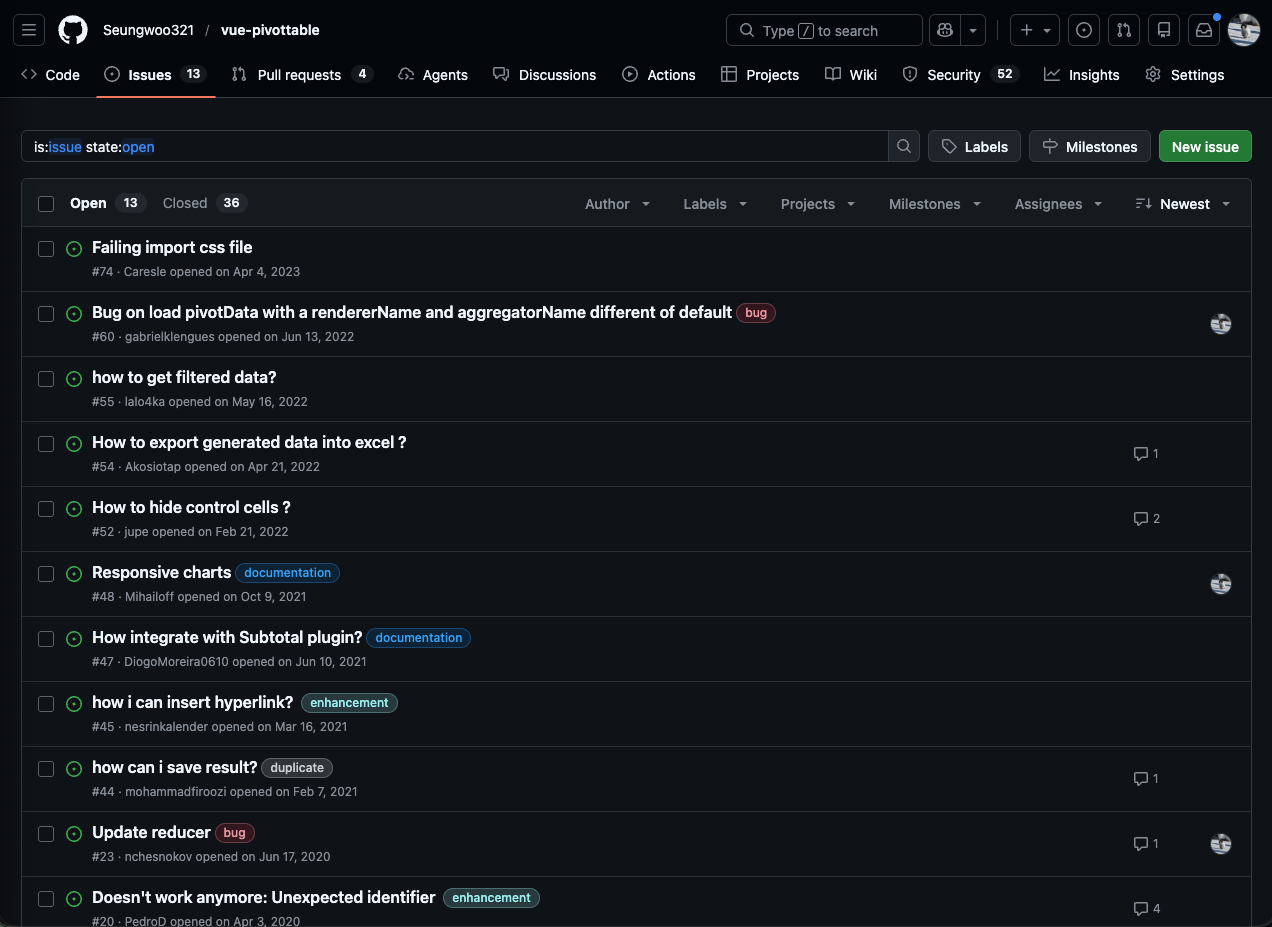
Task: Click the documentation label on 'Responsive charts'
Action: coord(287,572)
